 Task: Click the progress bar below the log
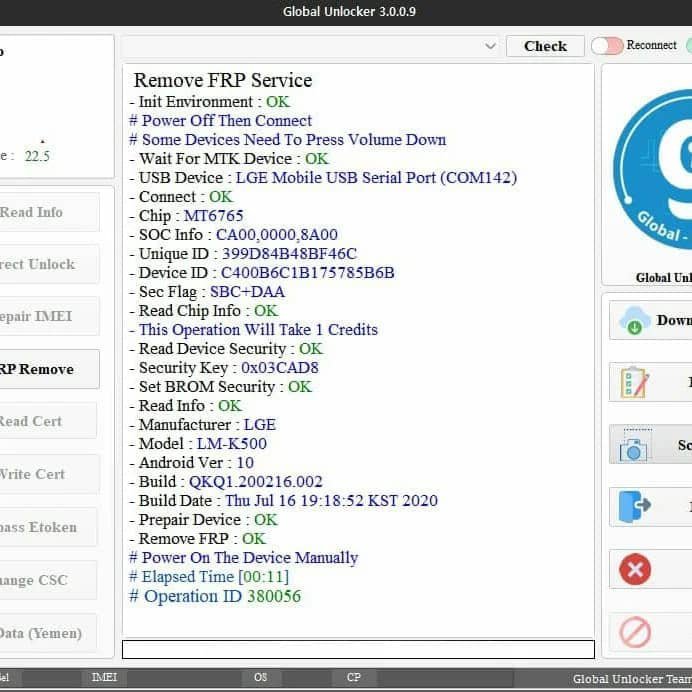coord(358,650)
